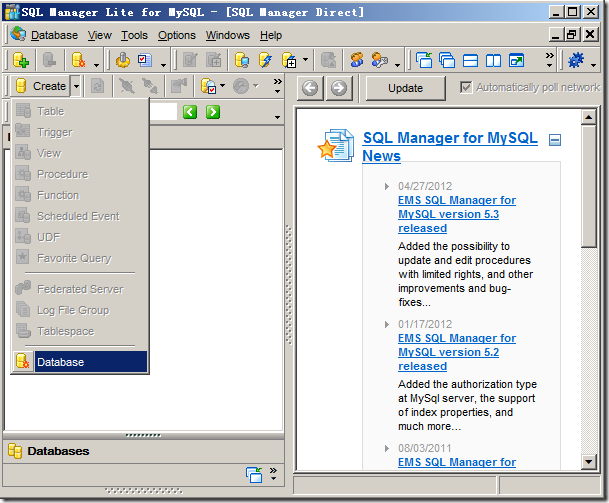Open the Windows menu
The height and width of the screenshot is (503, 609).
click(228, 35)
